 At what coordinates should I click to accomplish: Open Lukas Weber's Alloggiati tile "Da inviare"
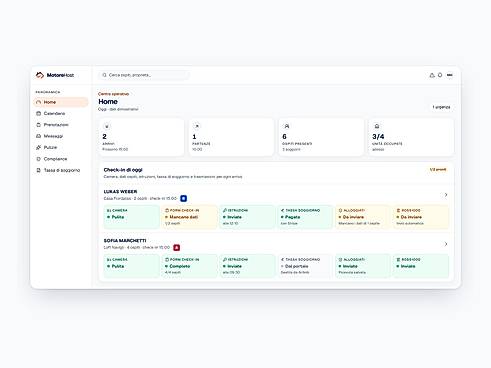click(363, 217)
